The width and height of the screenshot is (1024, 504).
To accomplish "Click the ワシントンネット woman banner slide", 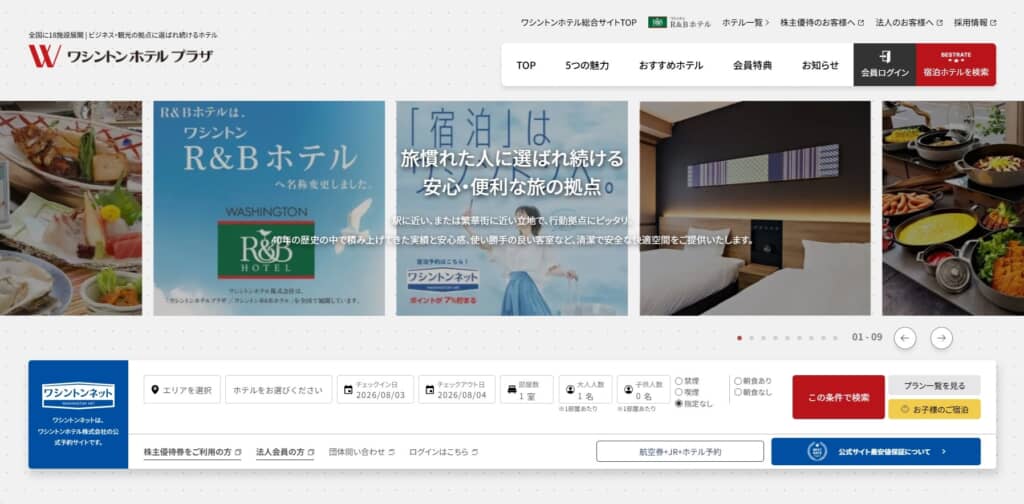I will (x=512, y=208).
